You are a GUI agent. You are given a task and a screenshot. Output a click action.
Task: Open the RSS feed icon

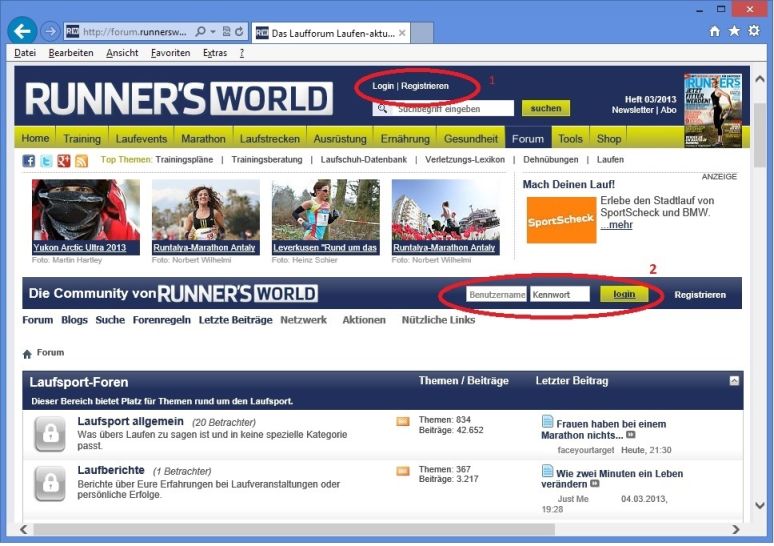click(x=81, y=161)
